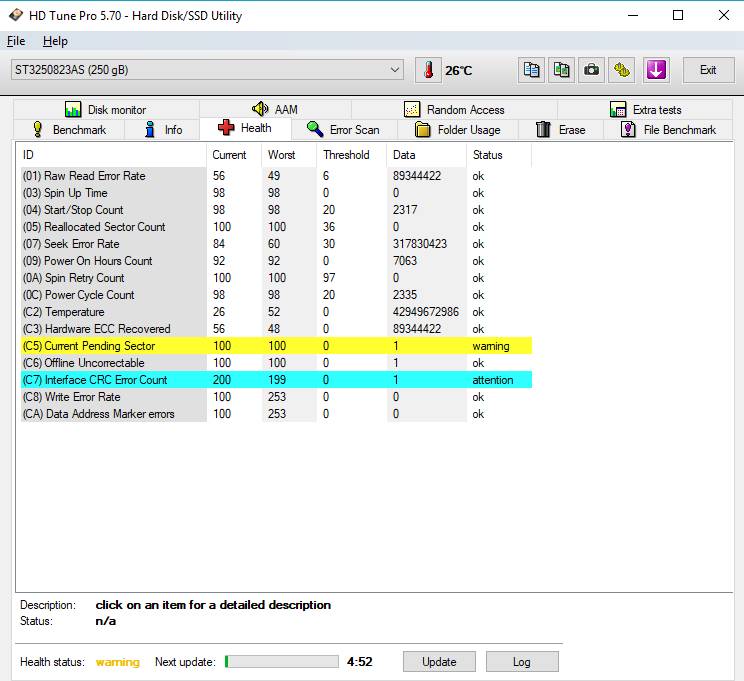The height and width of the screenshot is (681, 744).
Task: Select the (C2) Temperature row
Action: click(276, 312)
